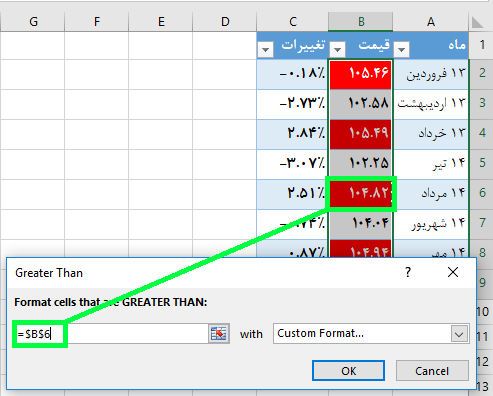Select row header 4
493x396 pixels.
(482, 134)
